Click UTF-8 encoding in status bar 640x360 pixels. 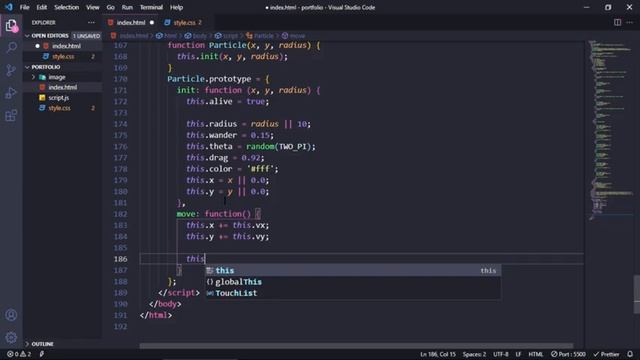tap(500, 354)
